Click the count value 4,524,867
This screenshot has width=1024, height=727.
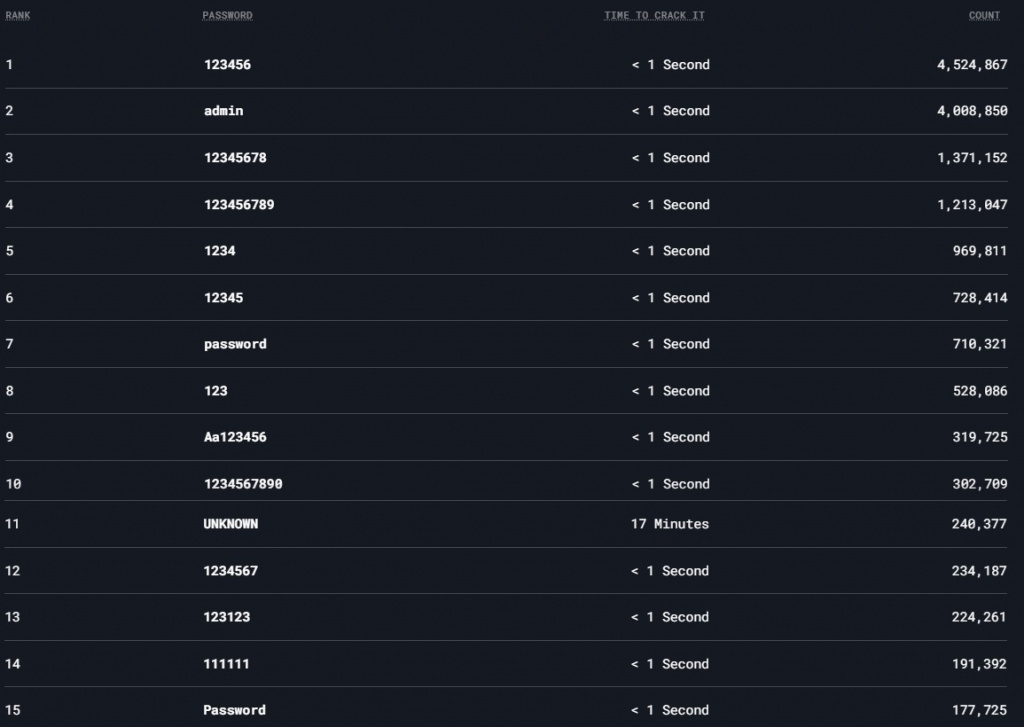click(972, 65)
